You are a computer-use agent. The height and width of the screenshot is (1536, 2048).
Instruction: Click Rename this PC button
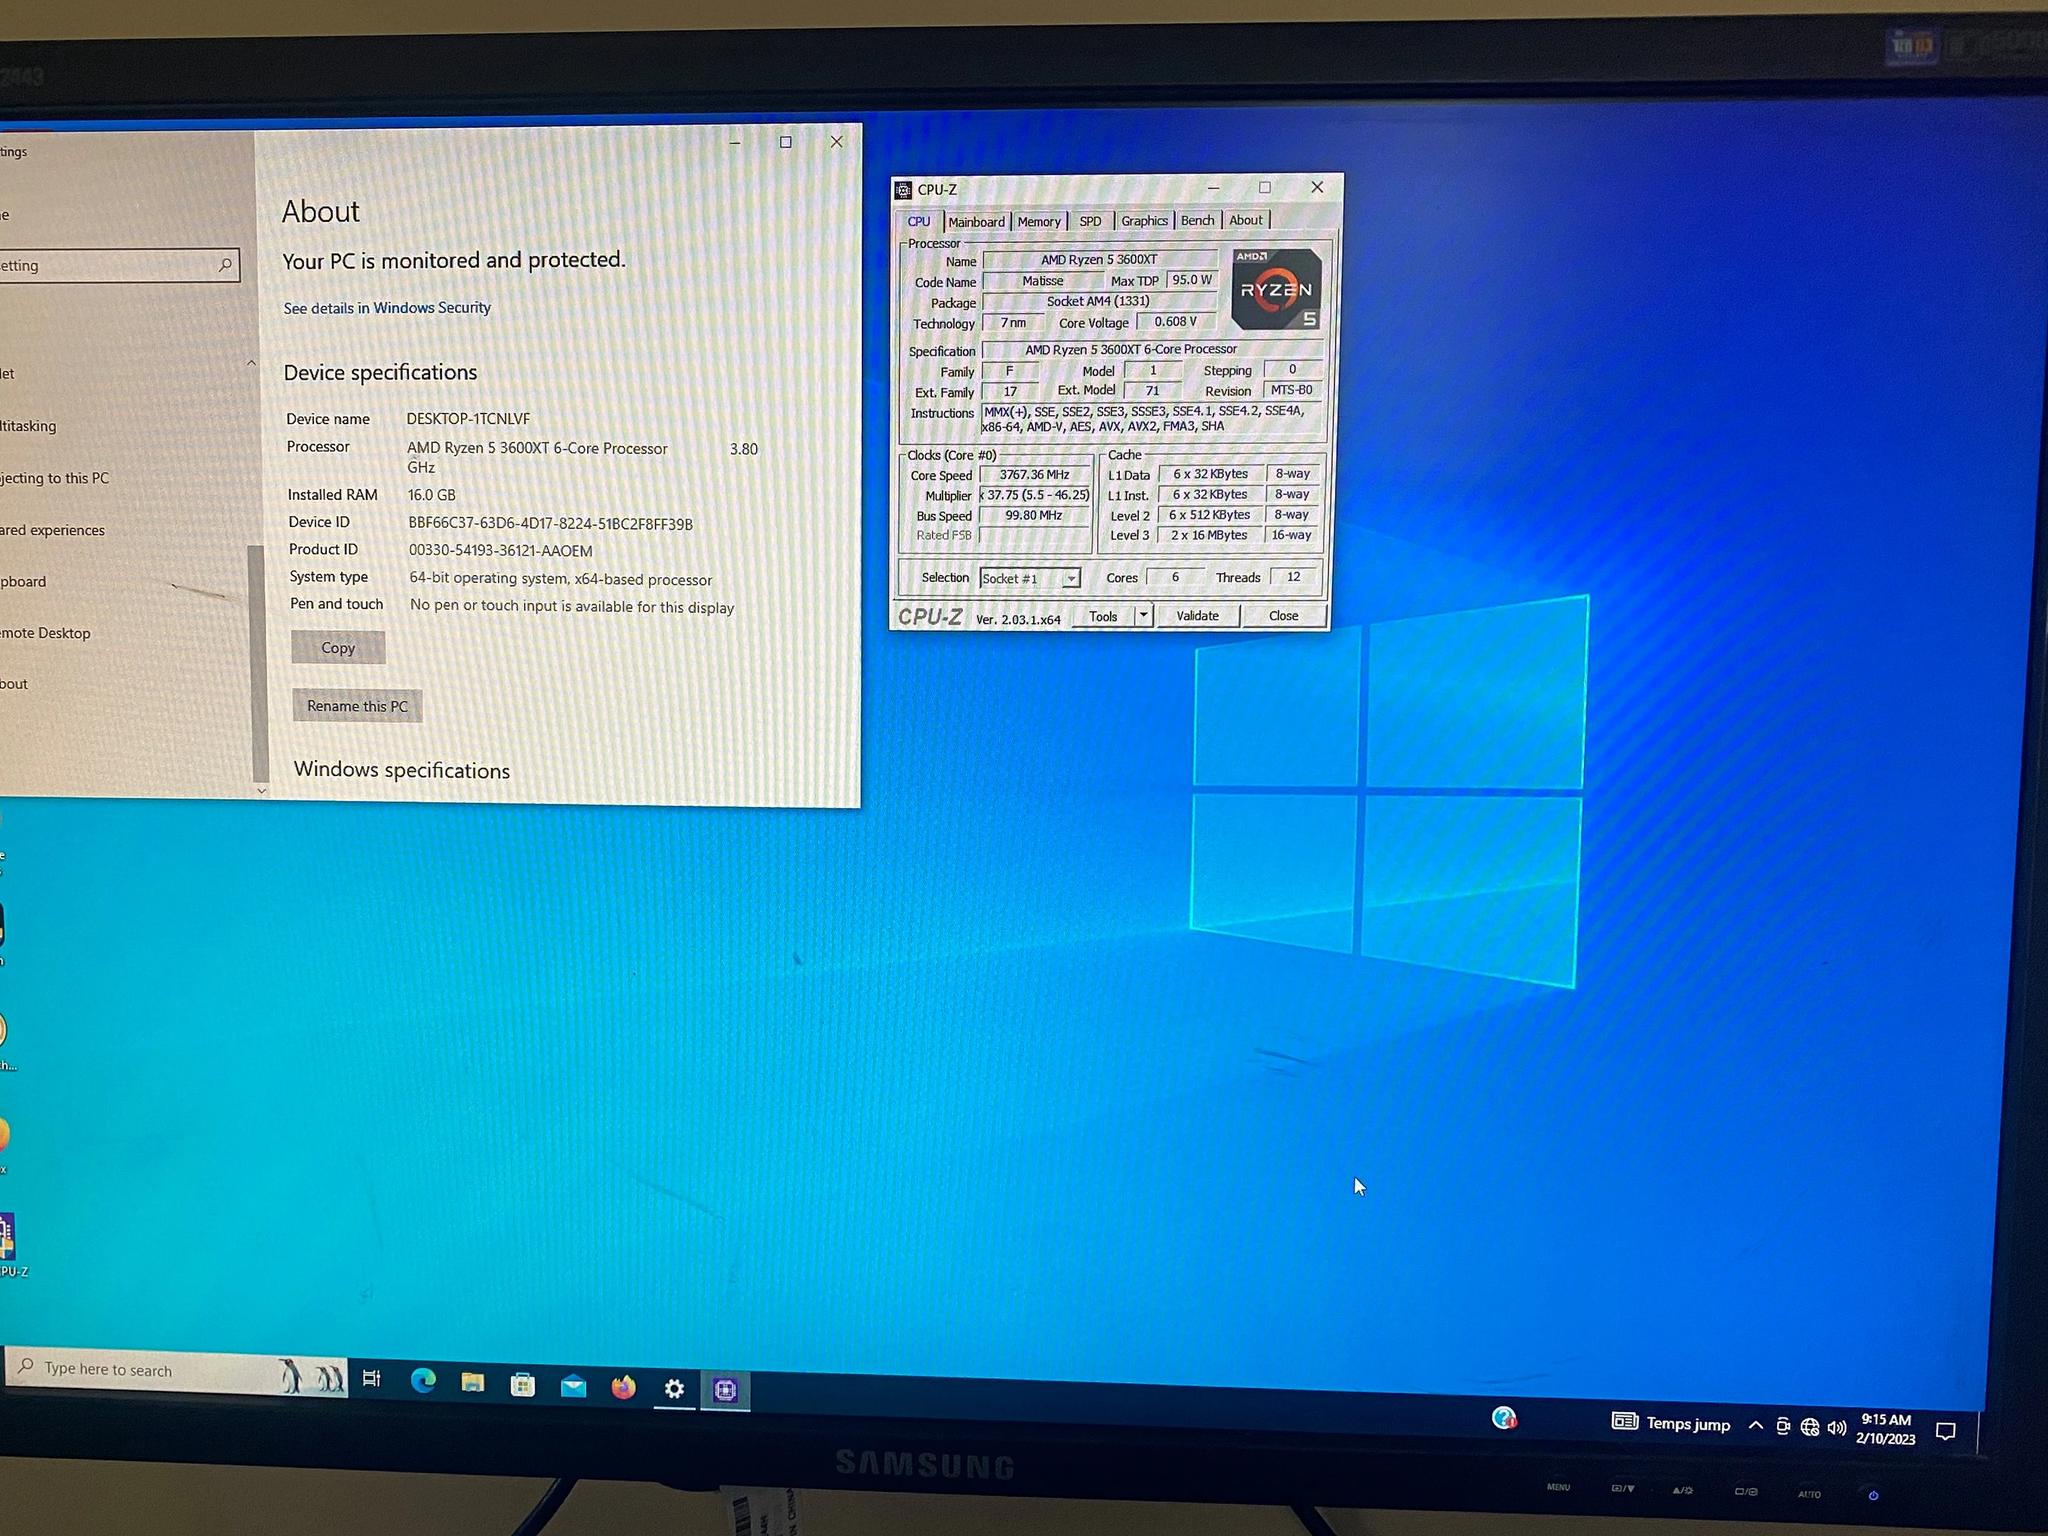tap(357, 706)
